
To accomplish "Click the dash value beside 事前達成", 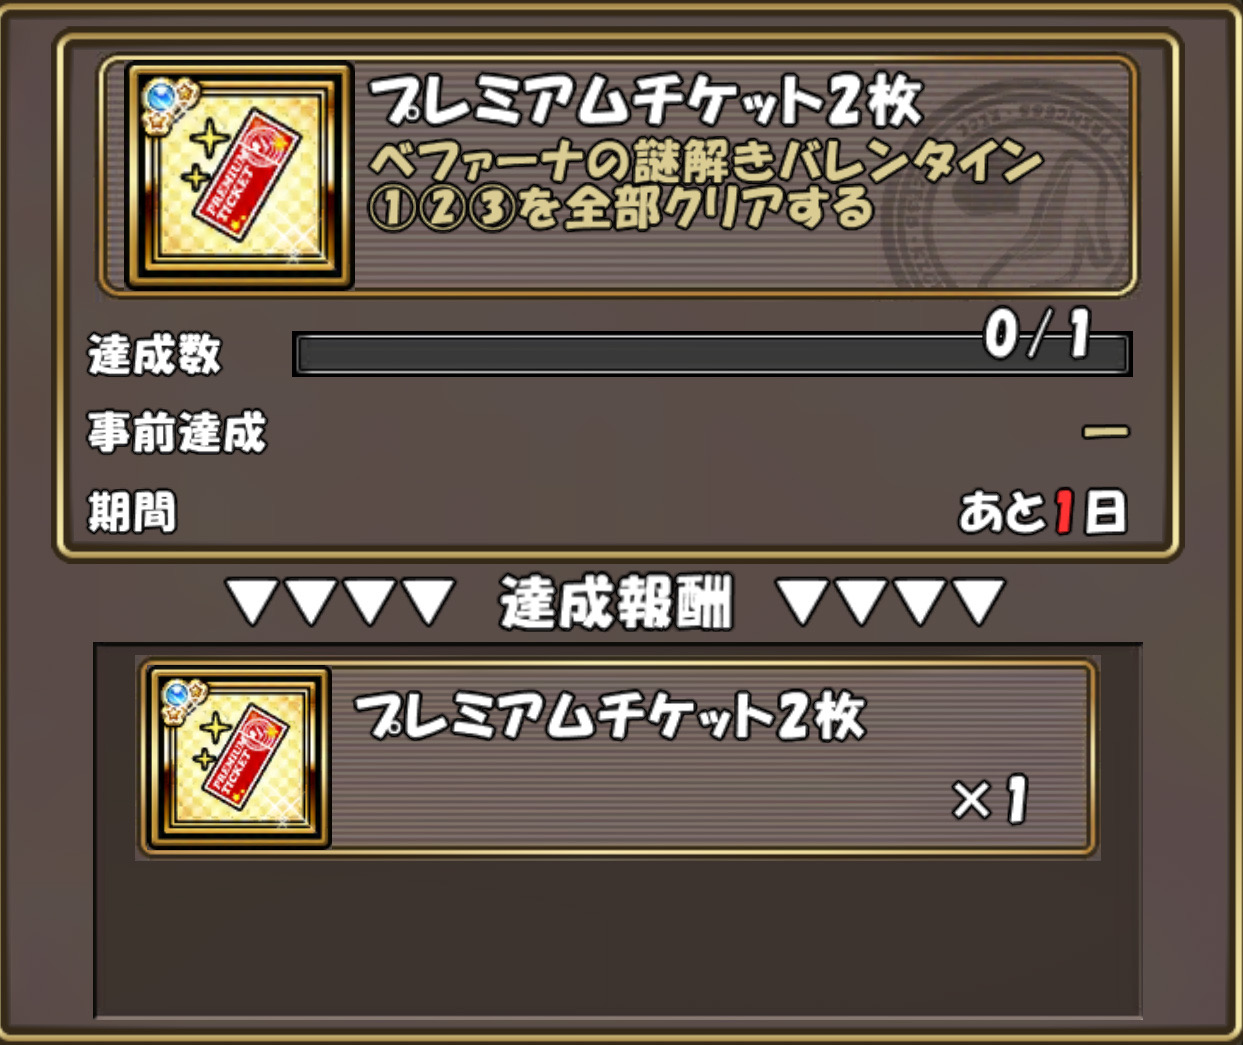I will click(x=1106, y=432).
